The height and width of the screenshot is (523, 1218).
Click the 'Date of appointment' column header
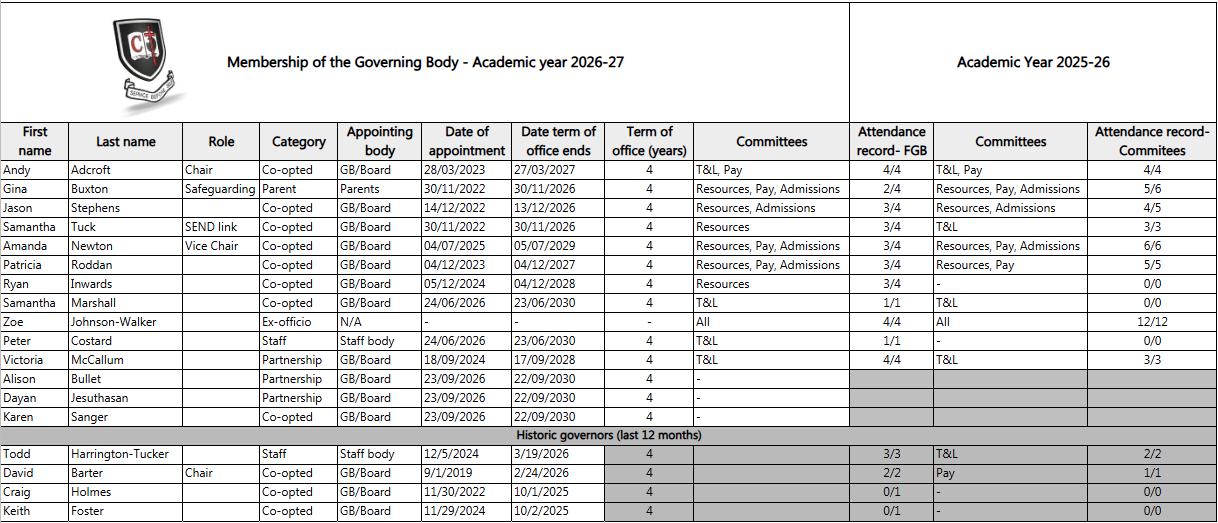466,141
